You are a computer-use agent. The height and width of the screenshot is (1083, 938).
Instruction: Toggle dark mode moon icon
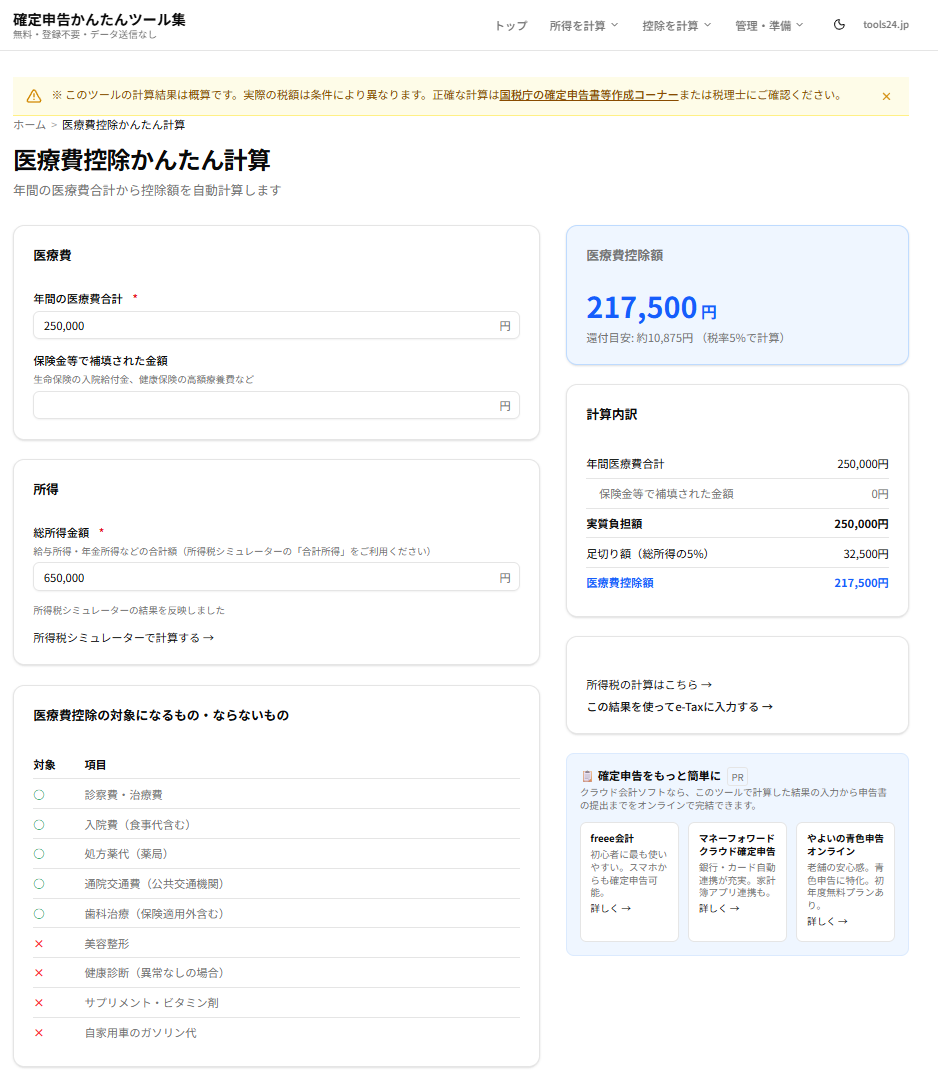pyautogui.click(x=839, y=25)
